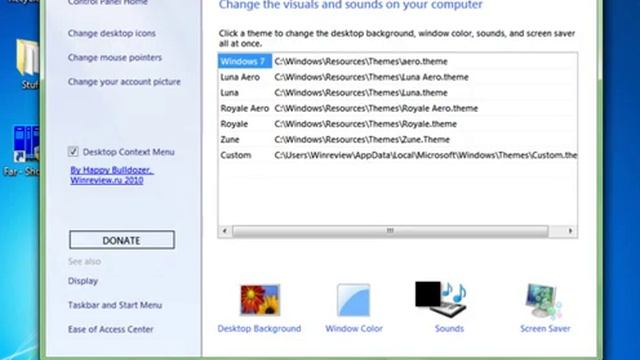
Task: Open the Sounds music notes icon
Action: click(x=442, y=298)
